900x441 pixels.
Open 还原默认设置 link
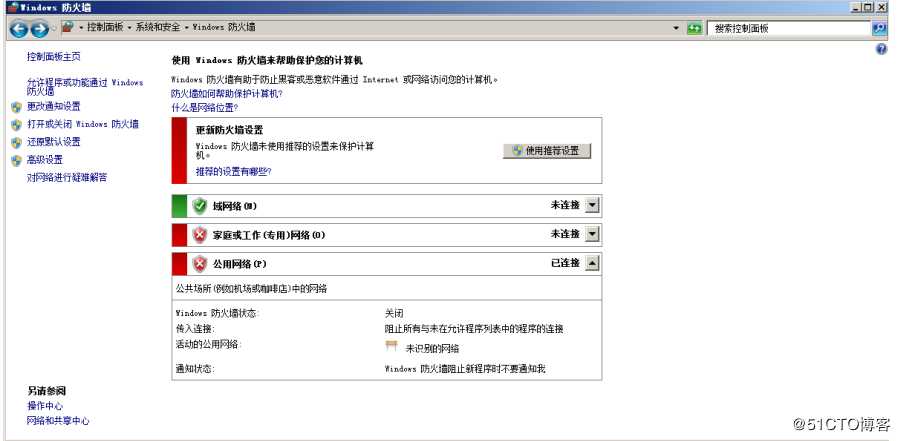pos(54,142)
